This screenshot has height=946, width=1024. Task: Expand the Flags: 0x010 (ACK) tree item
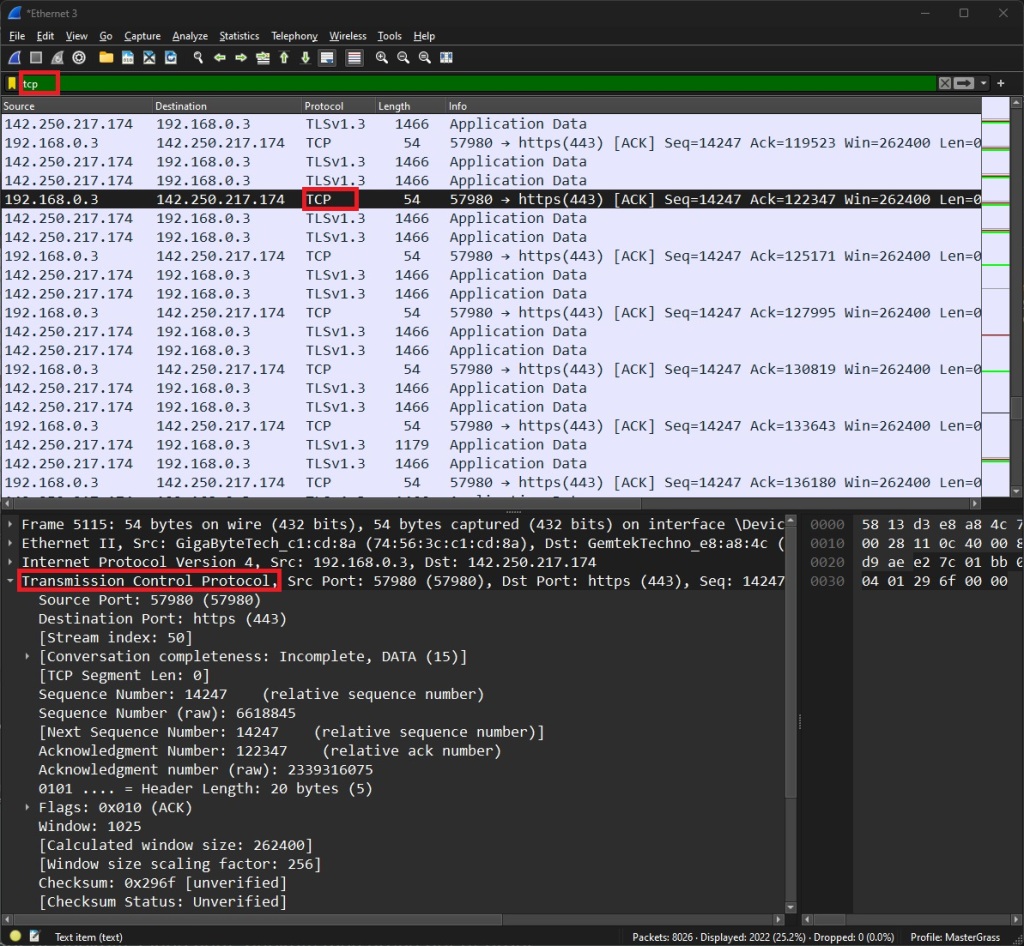[28, 807]
